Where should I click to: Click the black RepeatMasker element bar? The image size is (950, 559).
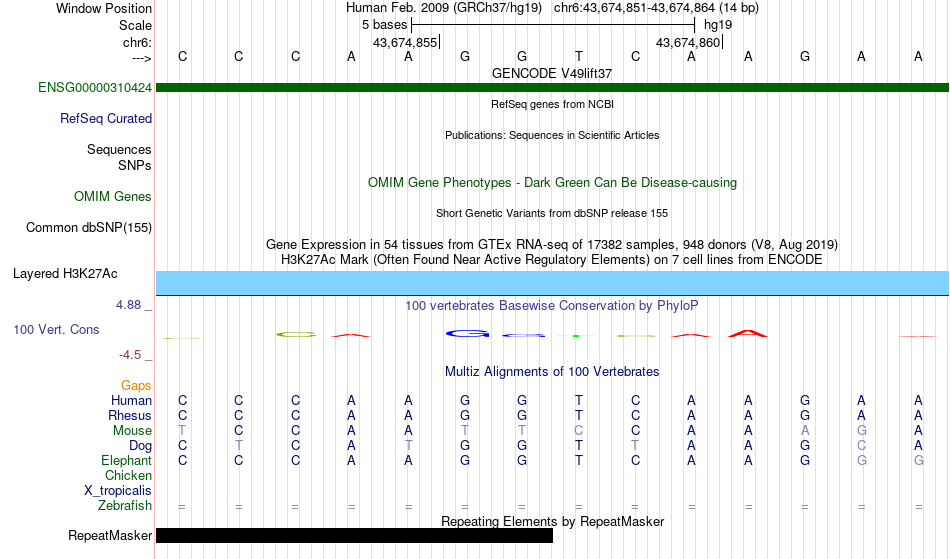354,535
